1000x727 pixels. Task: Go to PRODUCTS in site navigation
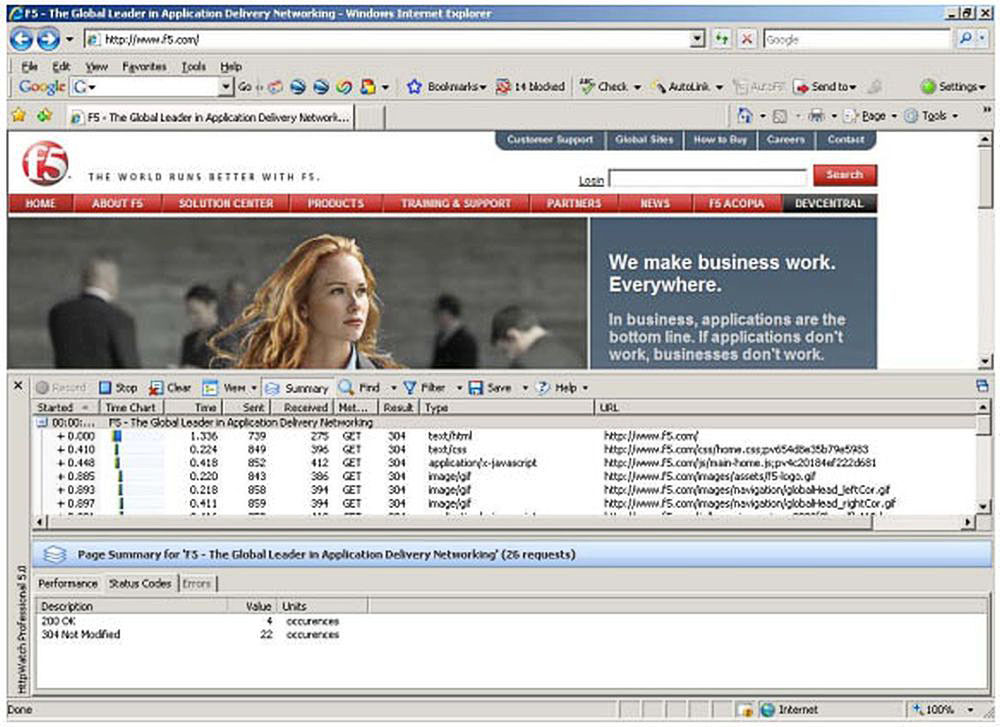point(335,203)
